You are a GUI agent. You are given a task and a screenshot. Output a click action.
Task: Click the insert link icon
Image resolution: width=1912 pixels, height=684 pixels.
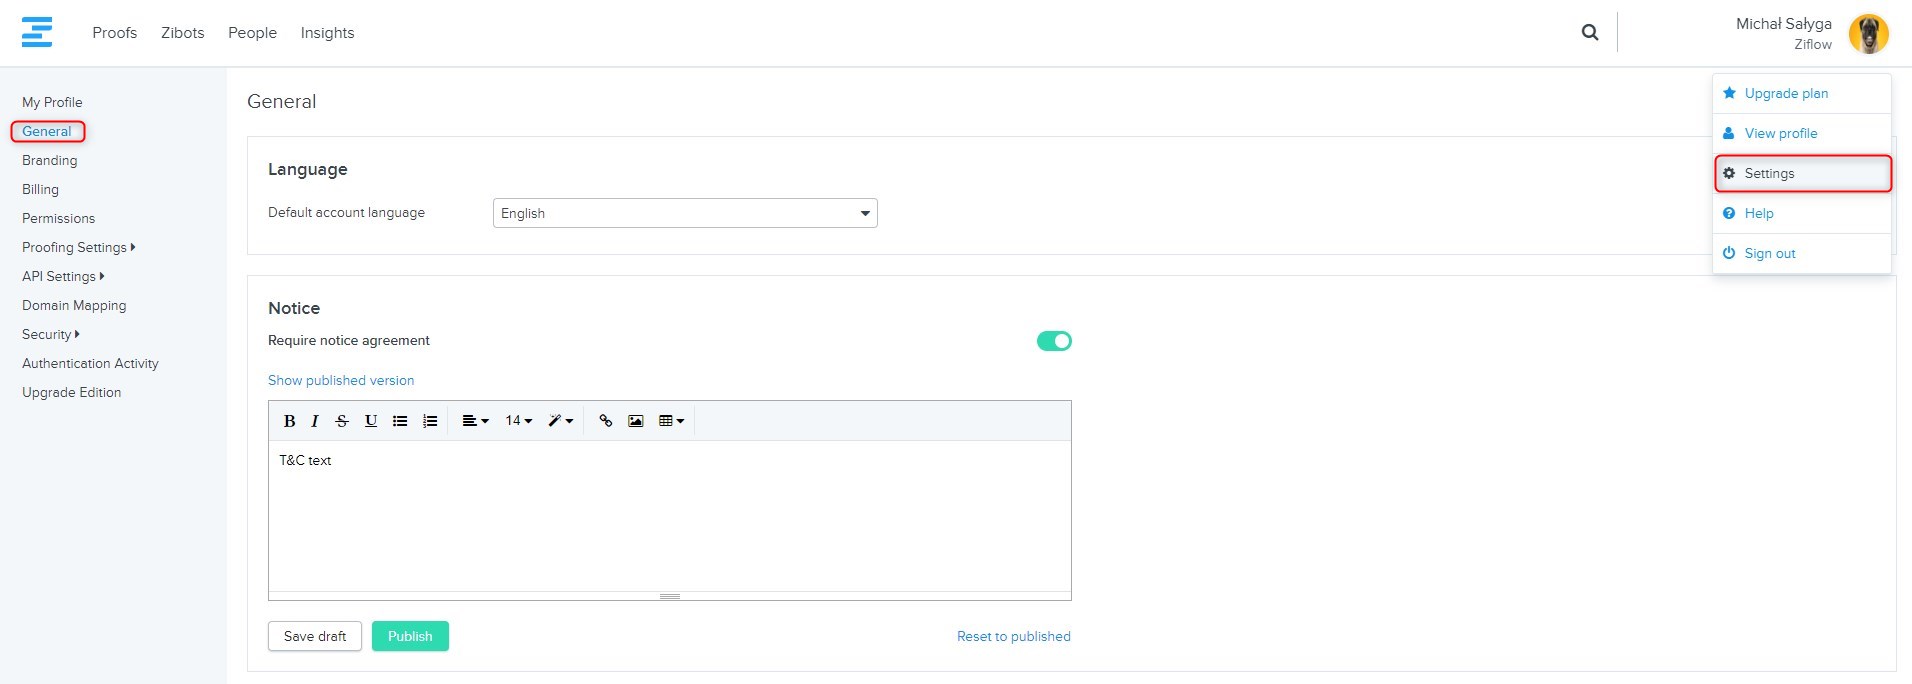tap(605, 421)
